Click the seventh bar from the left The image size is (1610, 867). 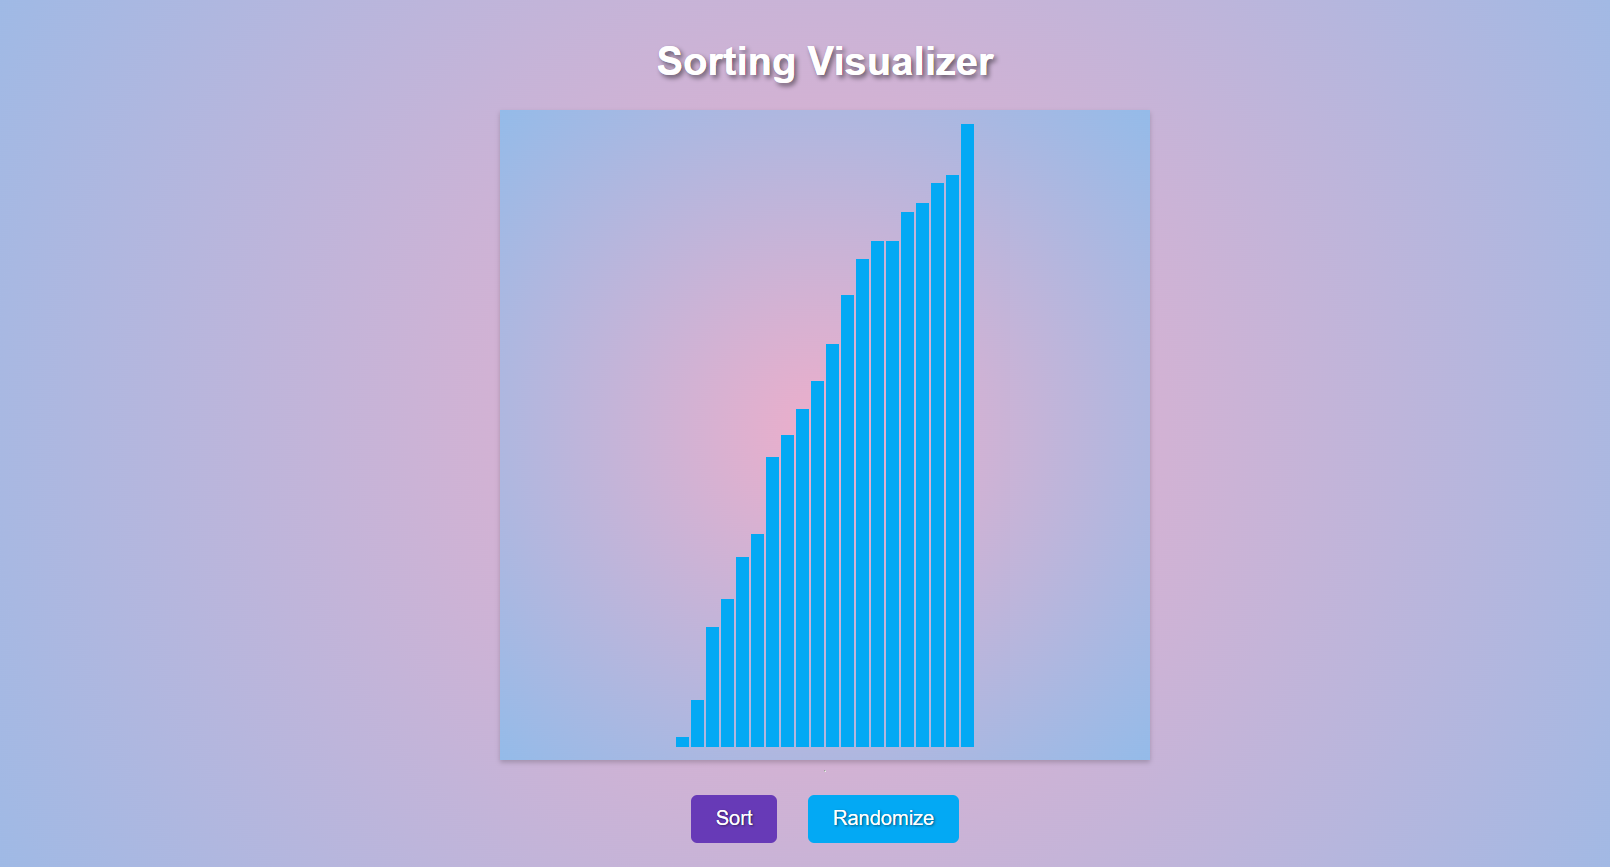click(x=772, y=602)
